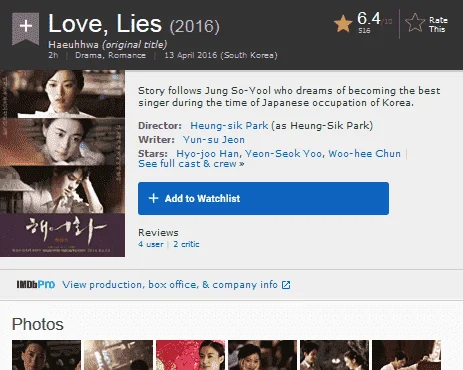Image resolution: width=463 pixels, height=370 pixels.
Task: Open the Love, Lies movie poster
Action: pyautogui.click(x=62, y=163)
